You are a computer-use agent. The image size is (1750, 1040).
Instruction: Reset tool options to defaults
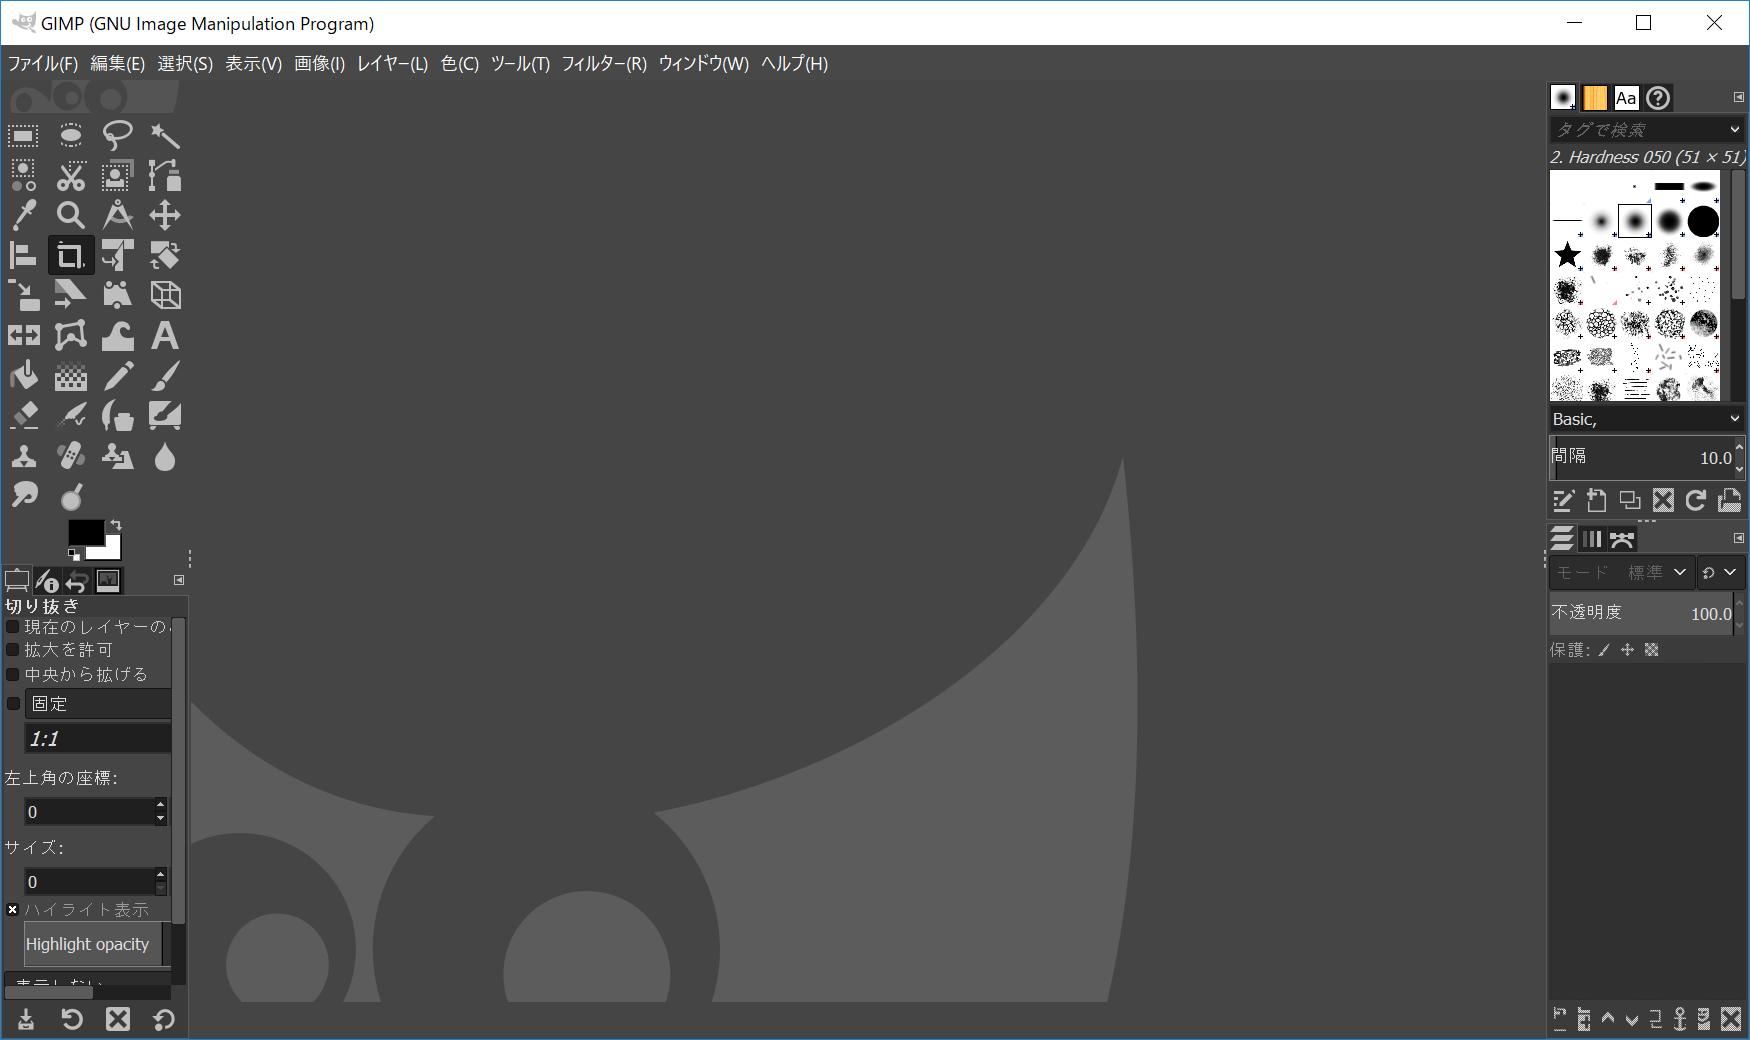(x=164, y=1019)
